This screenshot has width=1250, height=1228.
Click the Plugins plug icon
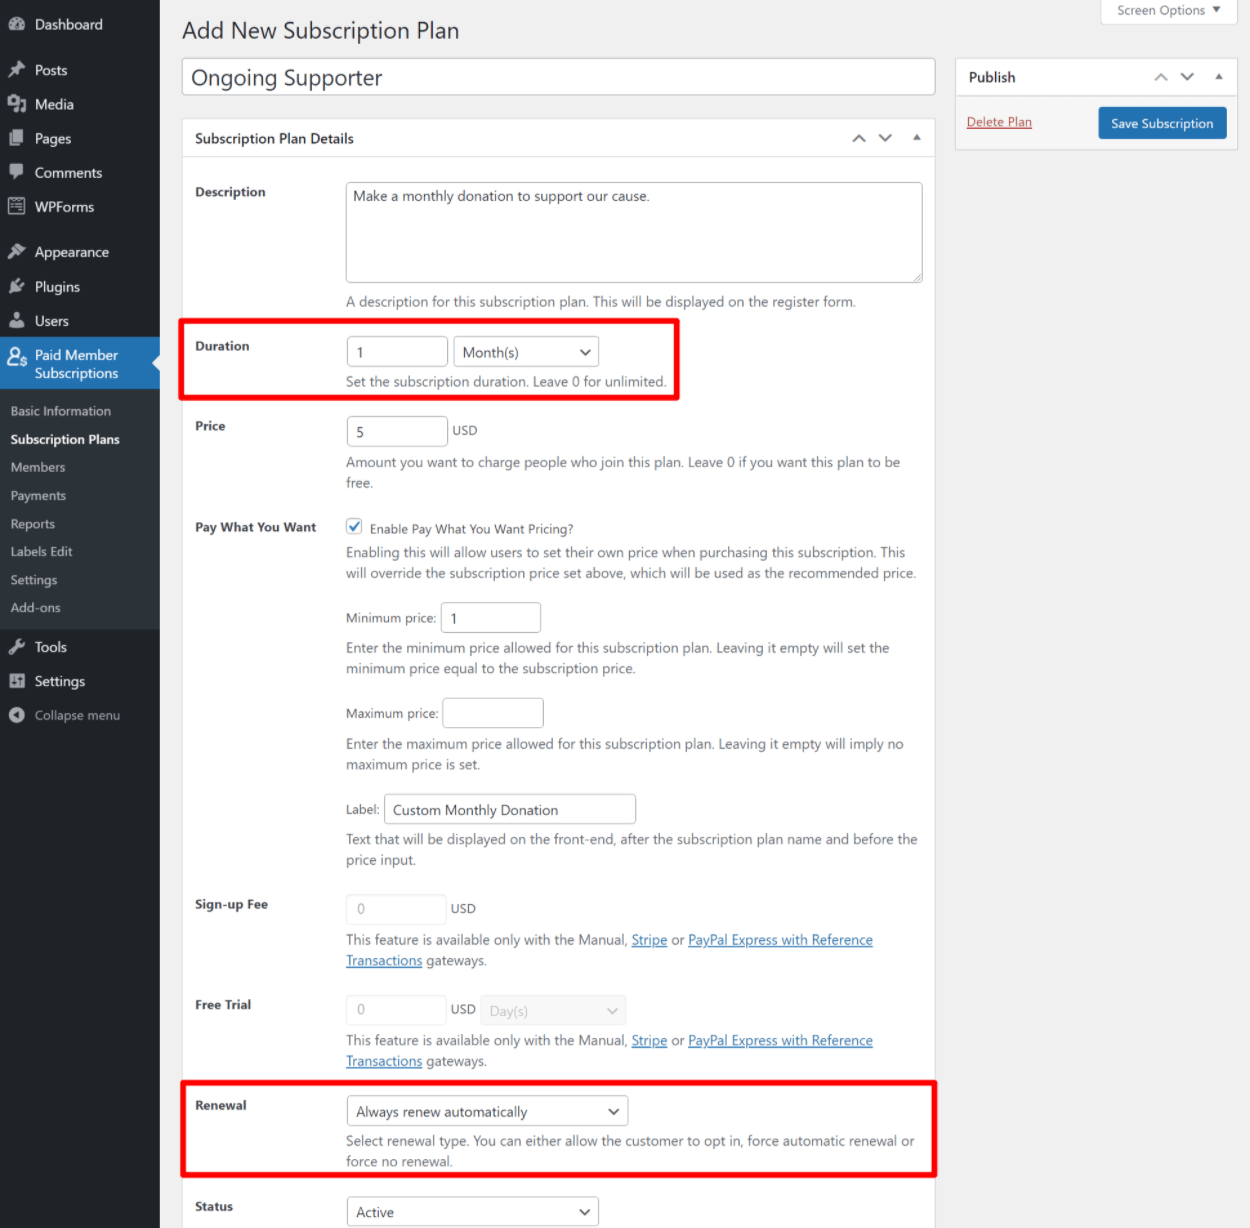[x=17, y=287]
